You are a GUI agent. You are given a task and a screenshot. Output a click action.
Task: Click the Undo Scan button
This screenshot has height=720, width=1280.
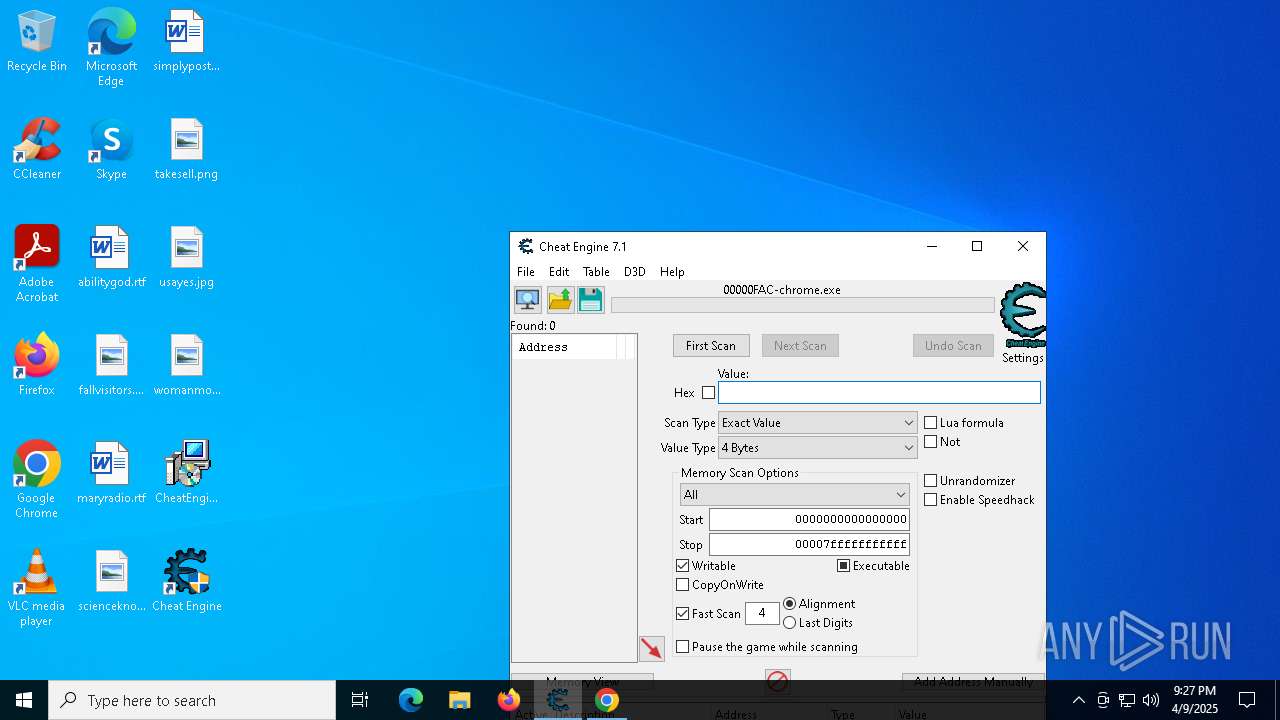(x=953, y=346)
